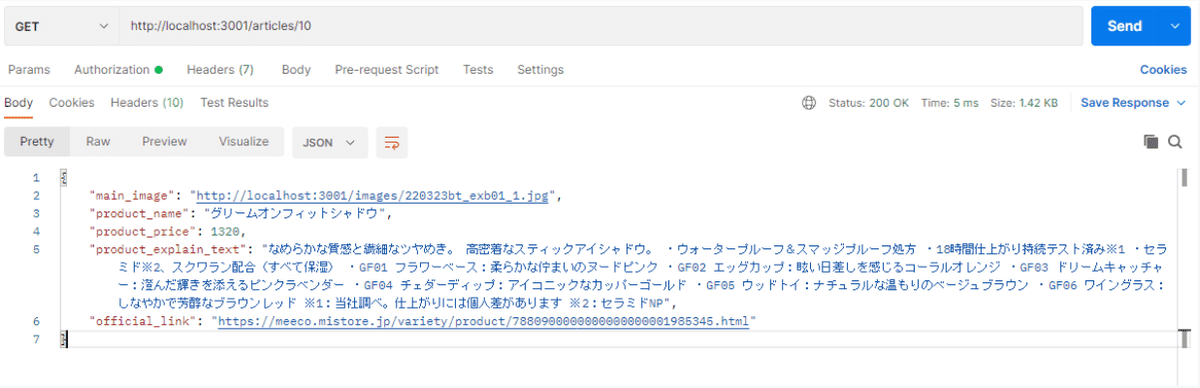Viewport: 1200px width, 388px height.
Task: Send the request
Action: pyautogui.click(x=1125, y=26)
